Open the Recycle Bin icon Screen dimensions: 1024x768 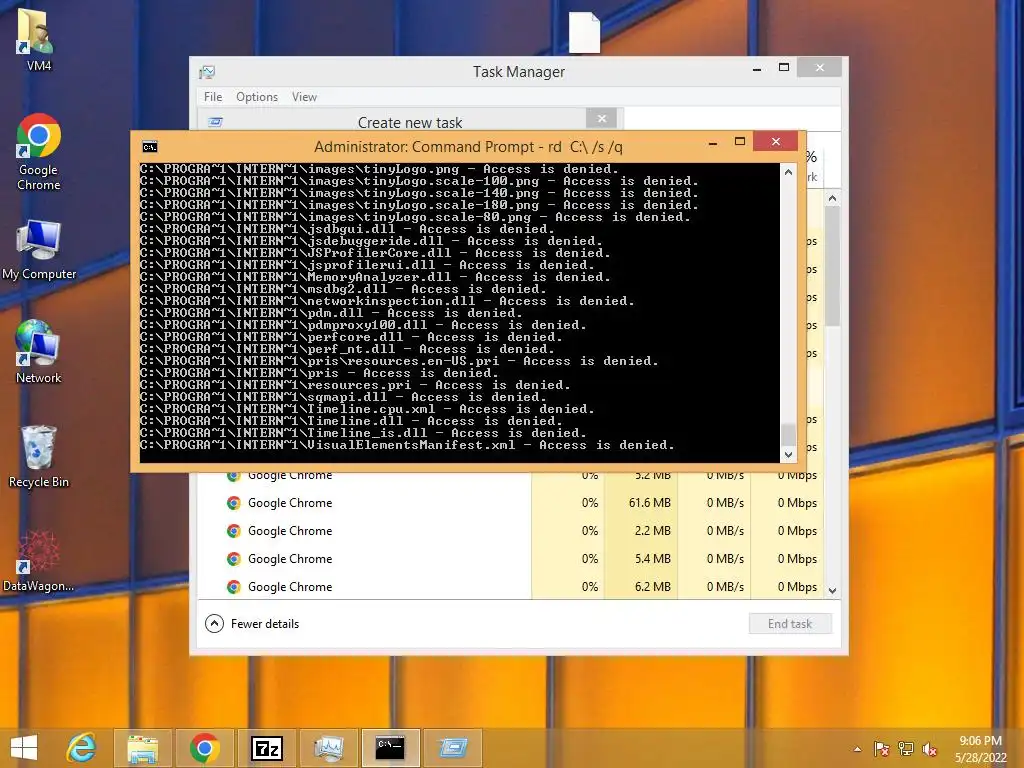[x=39, y=456]
